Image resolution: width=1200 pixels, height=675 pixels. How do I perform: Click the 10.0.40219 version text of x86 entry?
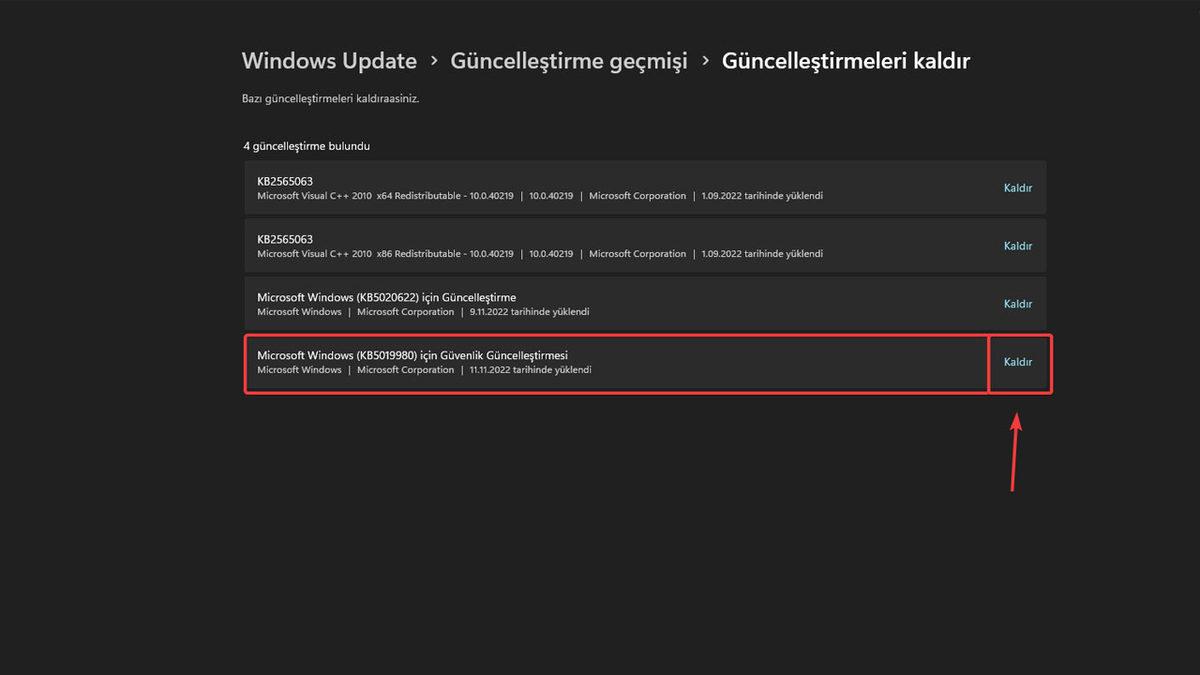pyautogui.click(x=550, y=254)
